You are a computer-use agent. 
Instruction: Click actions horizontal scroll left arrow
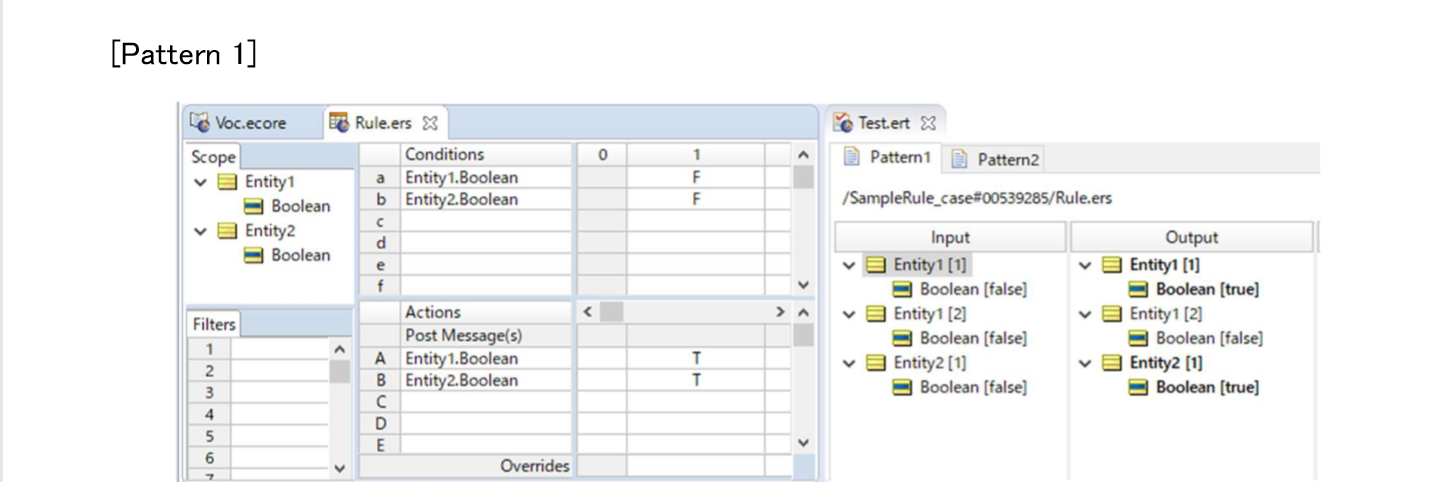point(588,313)
